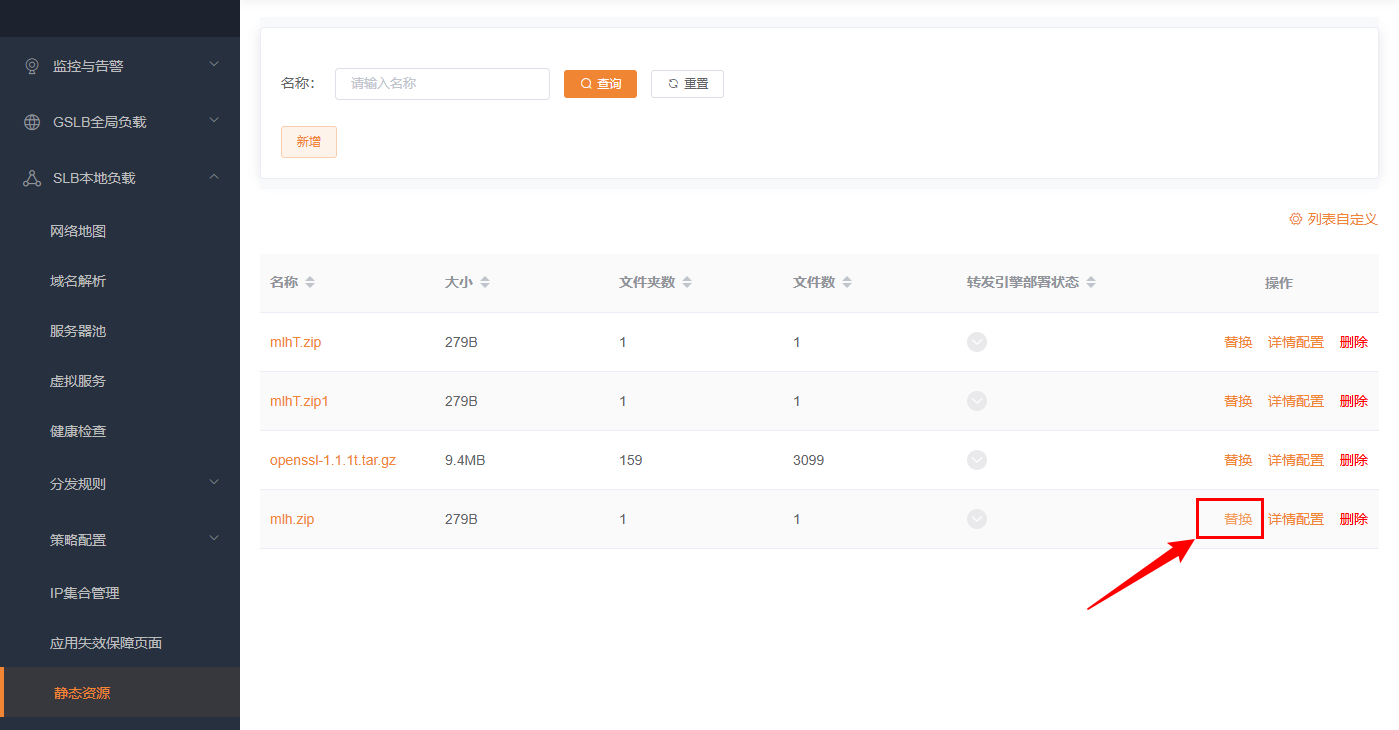1399x730 pixels.
Task: Open the 服务器池 menu item
Action: 78,331
